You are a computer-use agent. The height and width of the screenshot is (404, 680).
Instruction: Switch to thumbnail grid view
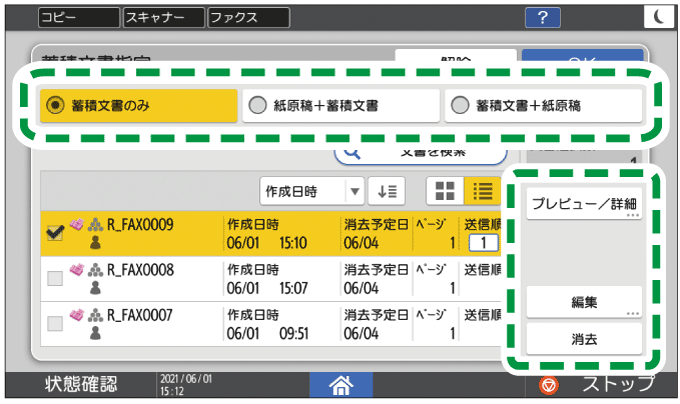[445, 191]
